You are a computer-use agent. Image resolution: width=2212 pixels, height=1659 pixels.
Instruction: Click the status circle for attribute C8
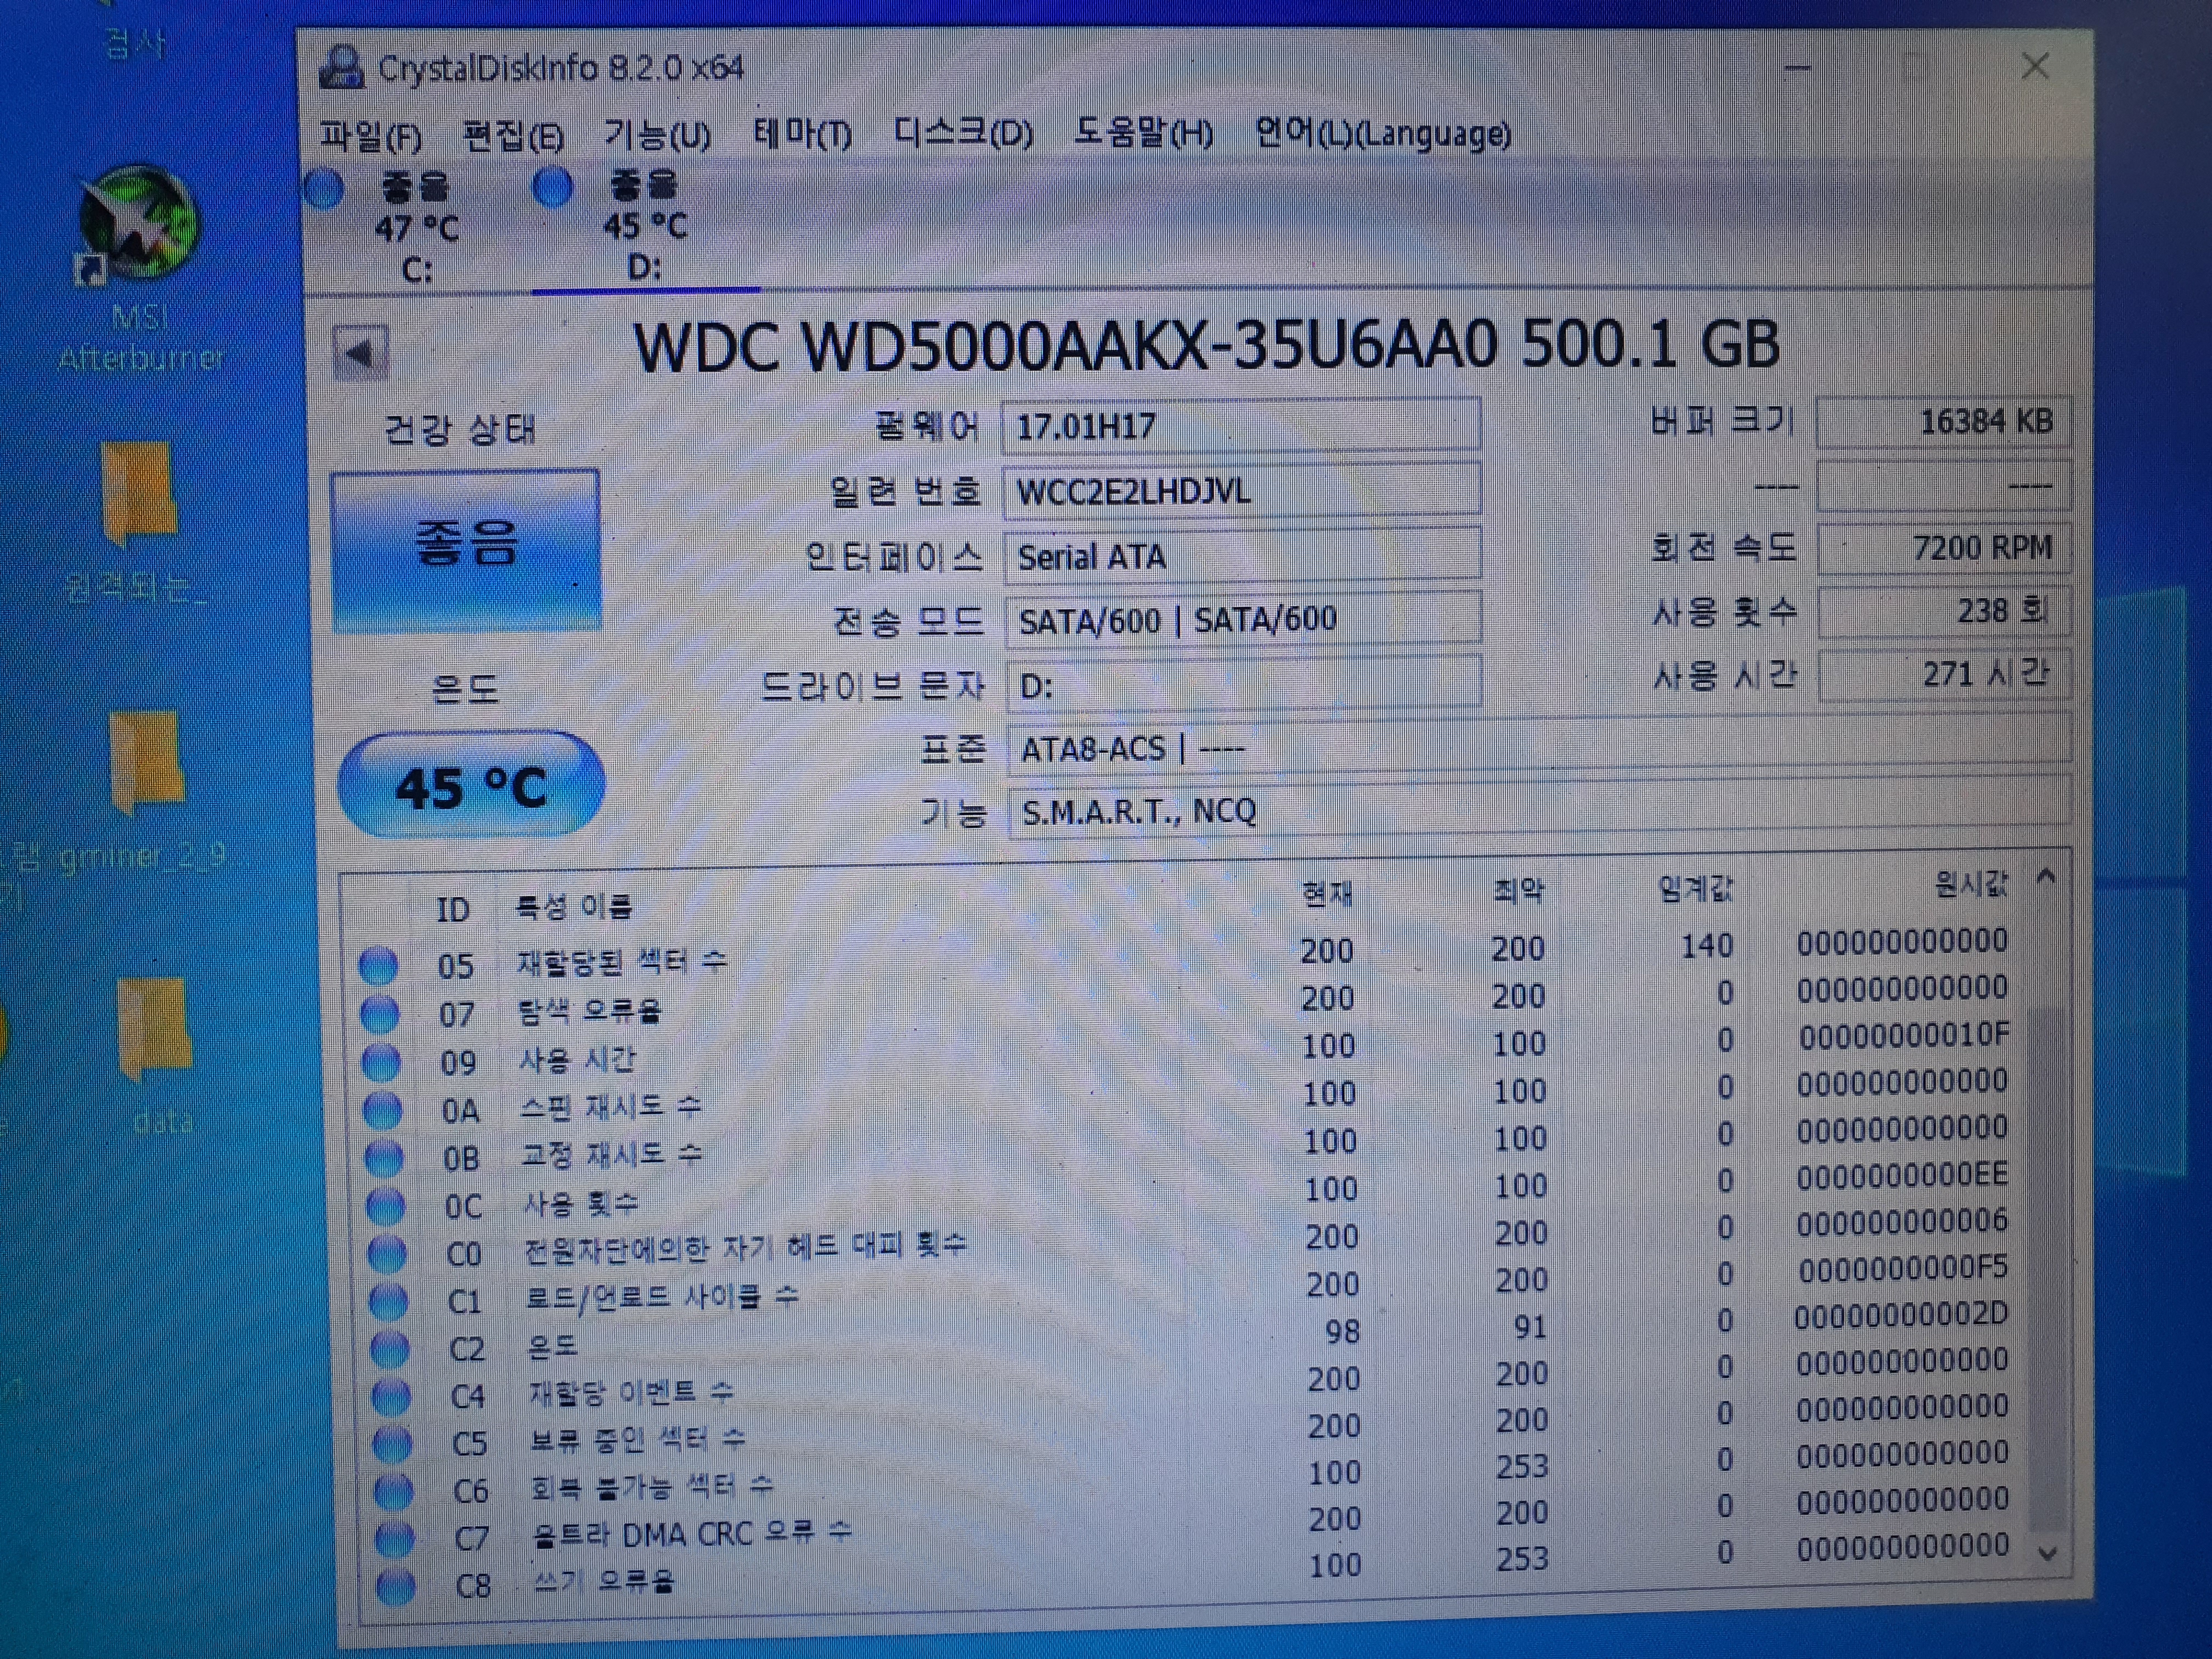(396, 1587)
